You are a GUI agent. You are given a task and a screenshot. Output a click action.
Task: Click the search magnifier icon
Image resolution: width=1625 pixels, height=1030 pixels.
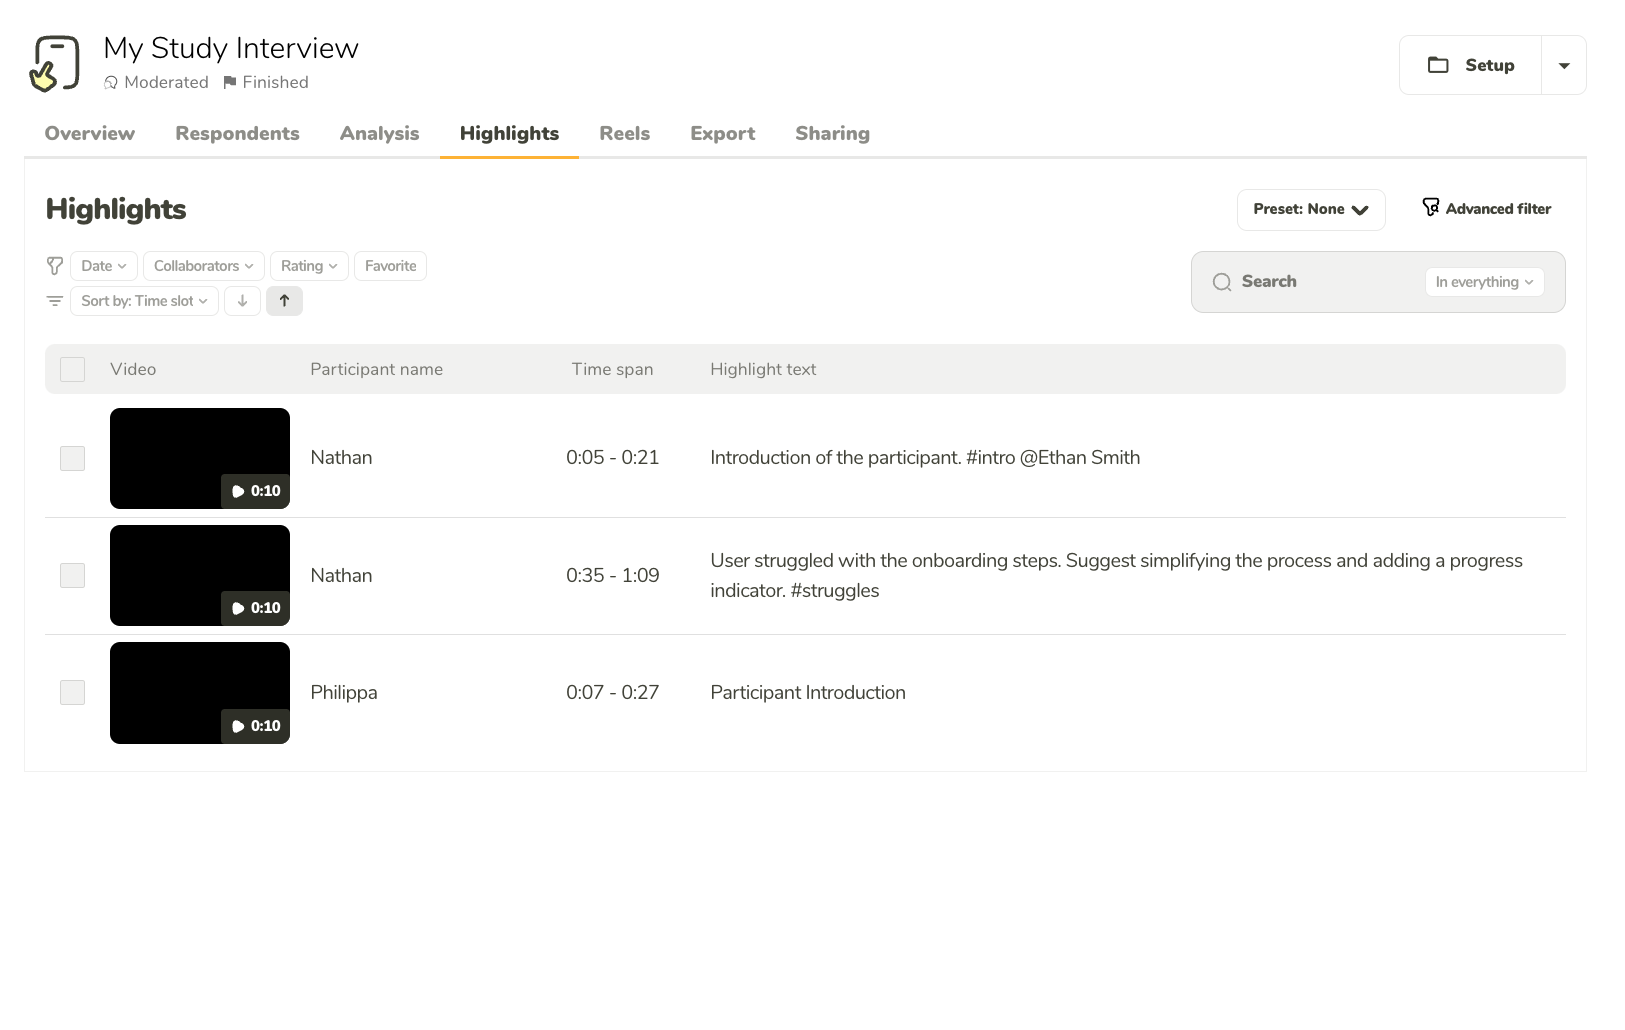pos(1222,282)
